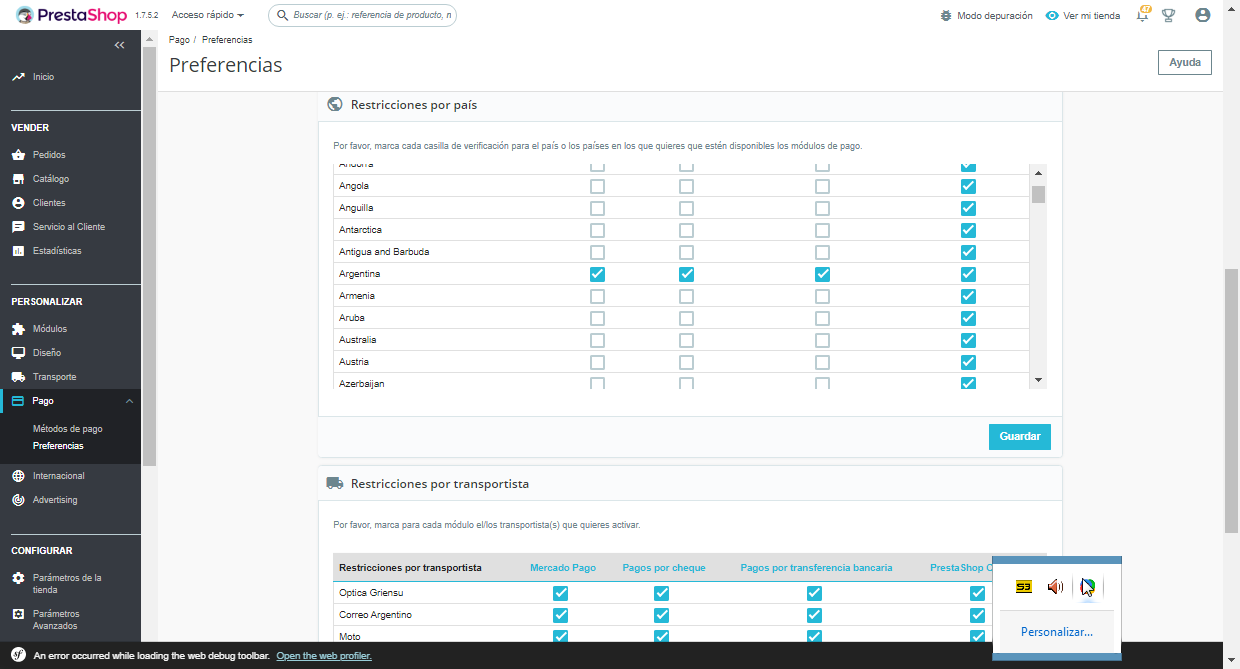The image size is (1240, 669).
Task: Select the Preferencias submenu item
Action: (58, 446)
